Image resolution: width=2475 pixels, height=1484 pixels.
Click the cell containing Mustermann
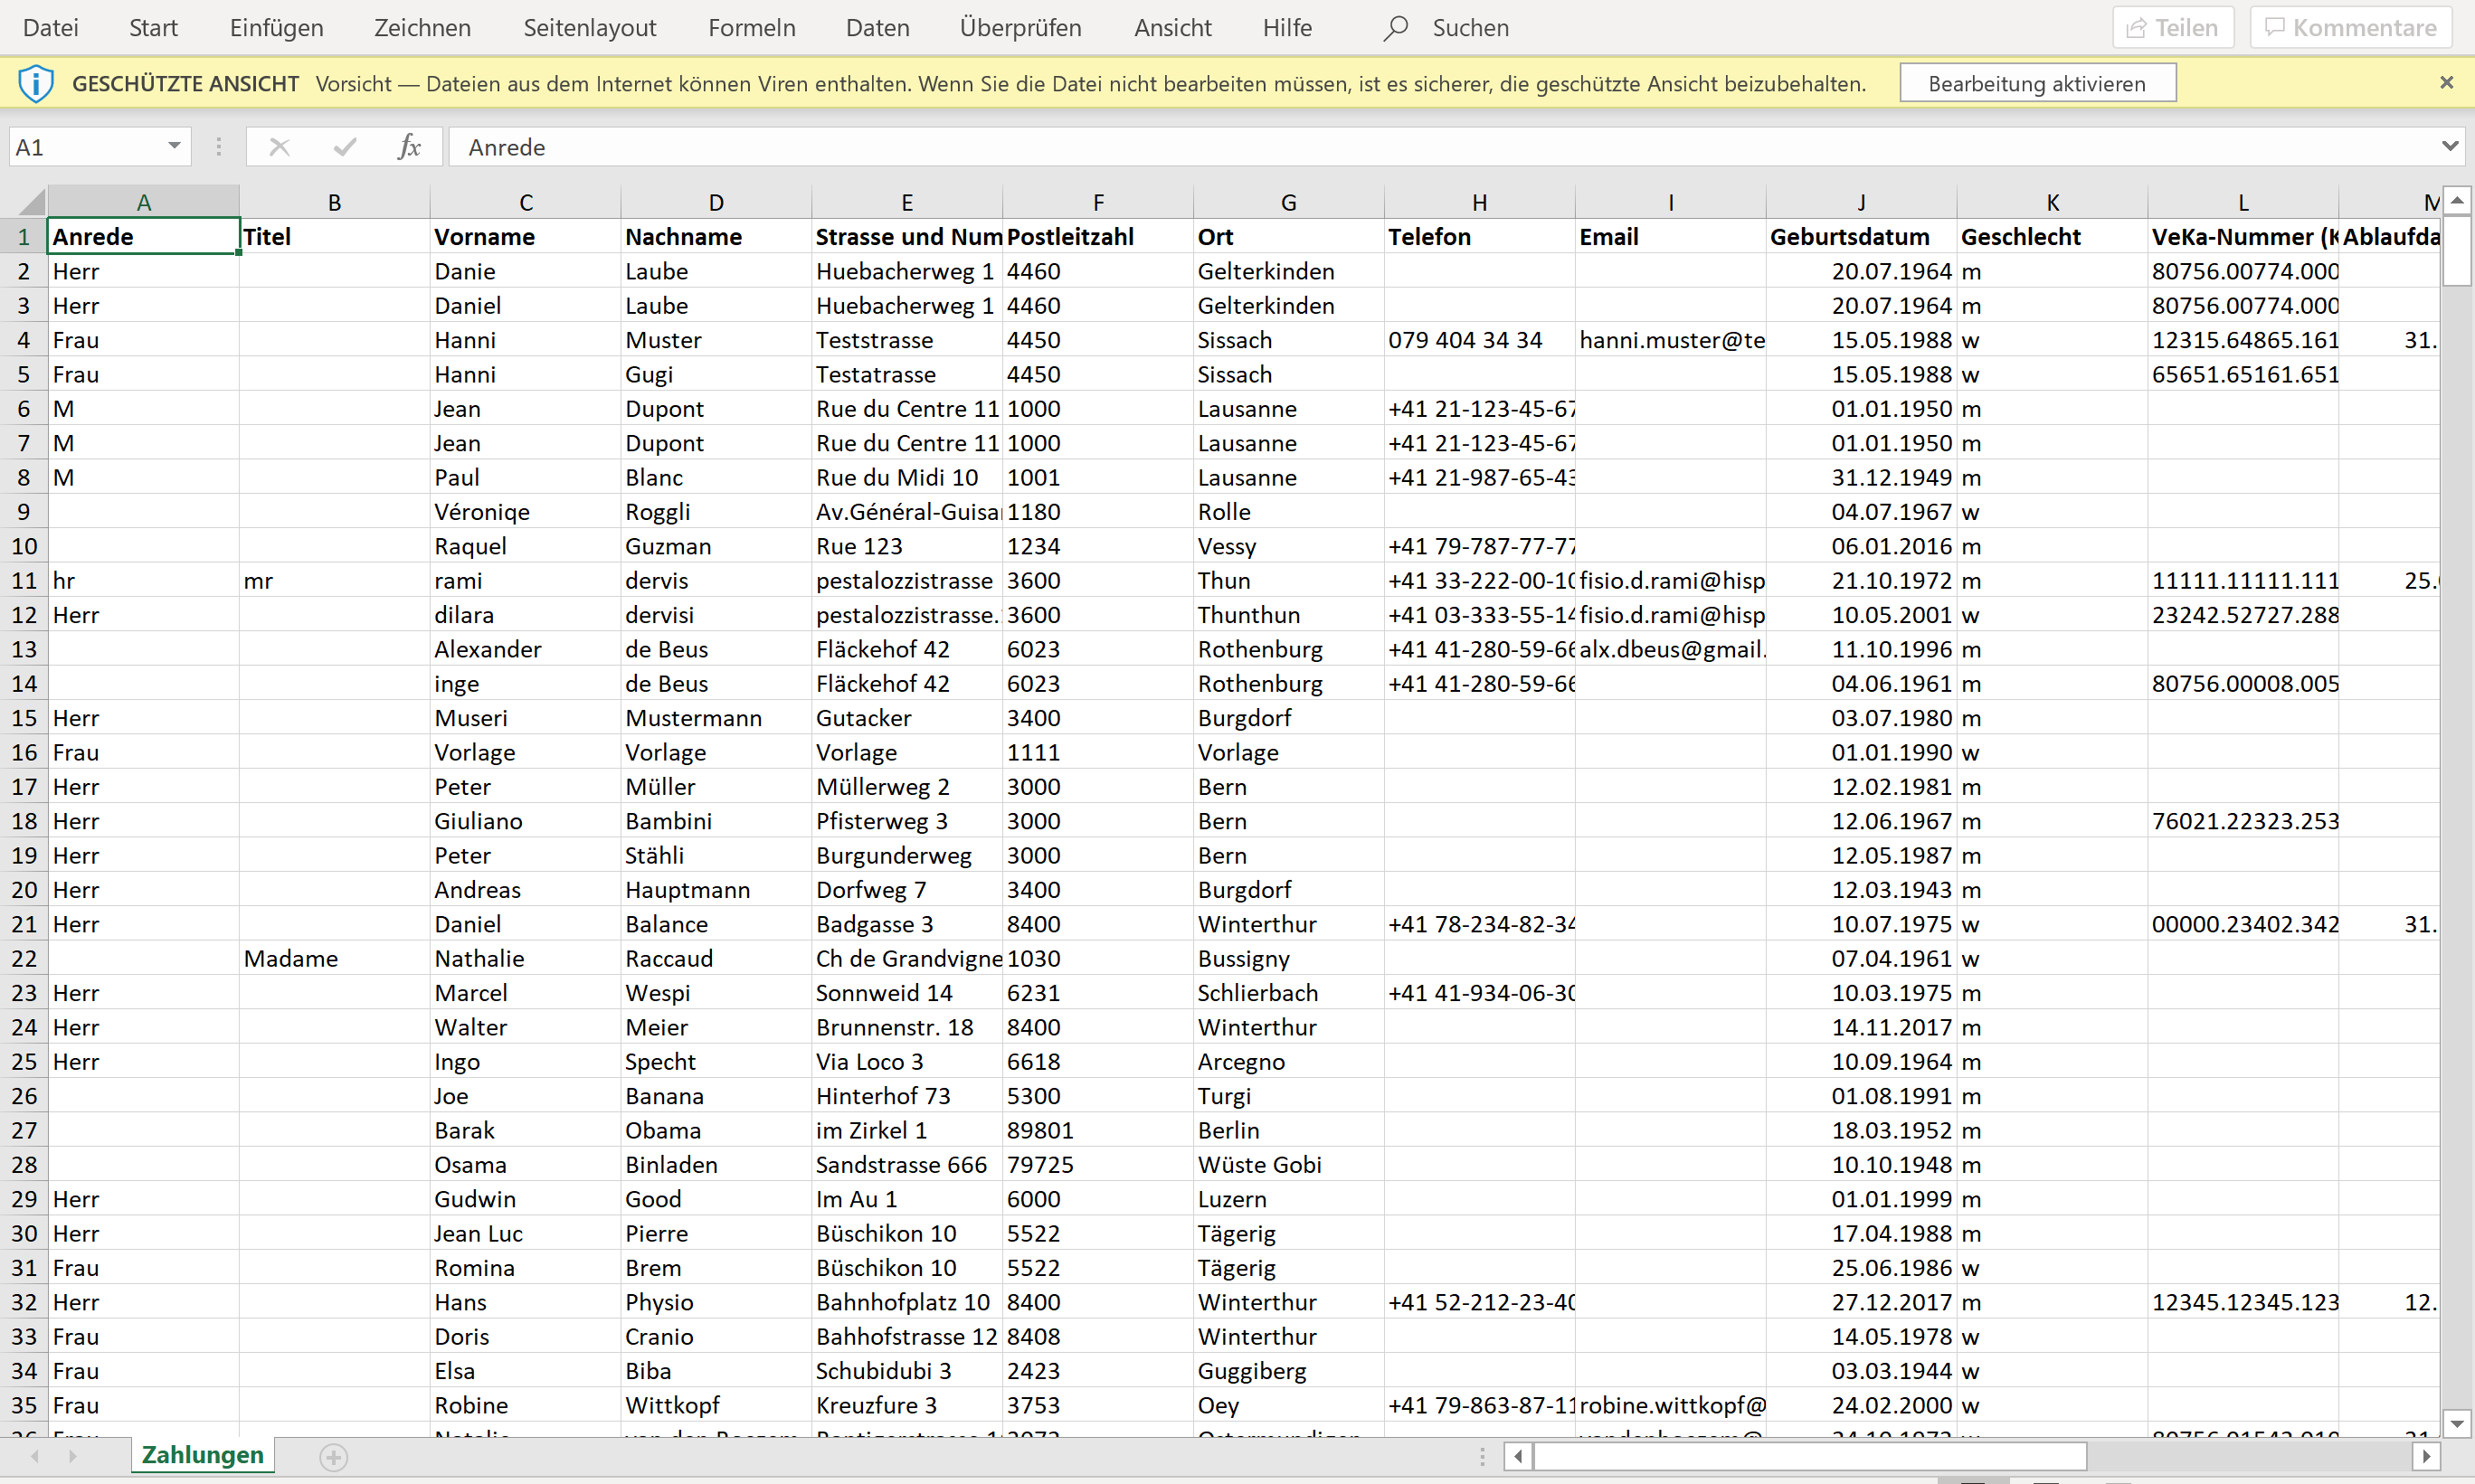point(716,718)
